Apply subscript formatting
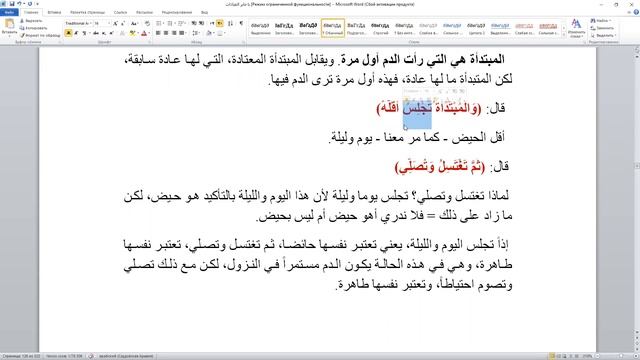This screenshot has width=640, height=360. pyautogui.click(x=104, y=33)
